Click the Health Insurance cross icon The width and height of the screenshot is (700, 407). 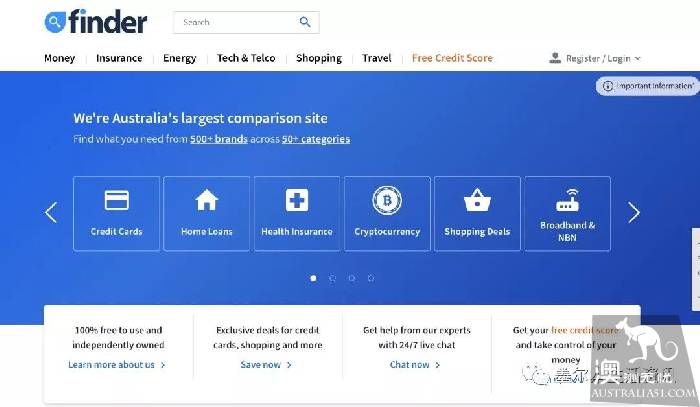pos(297,200)
